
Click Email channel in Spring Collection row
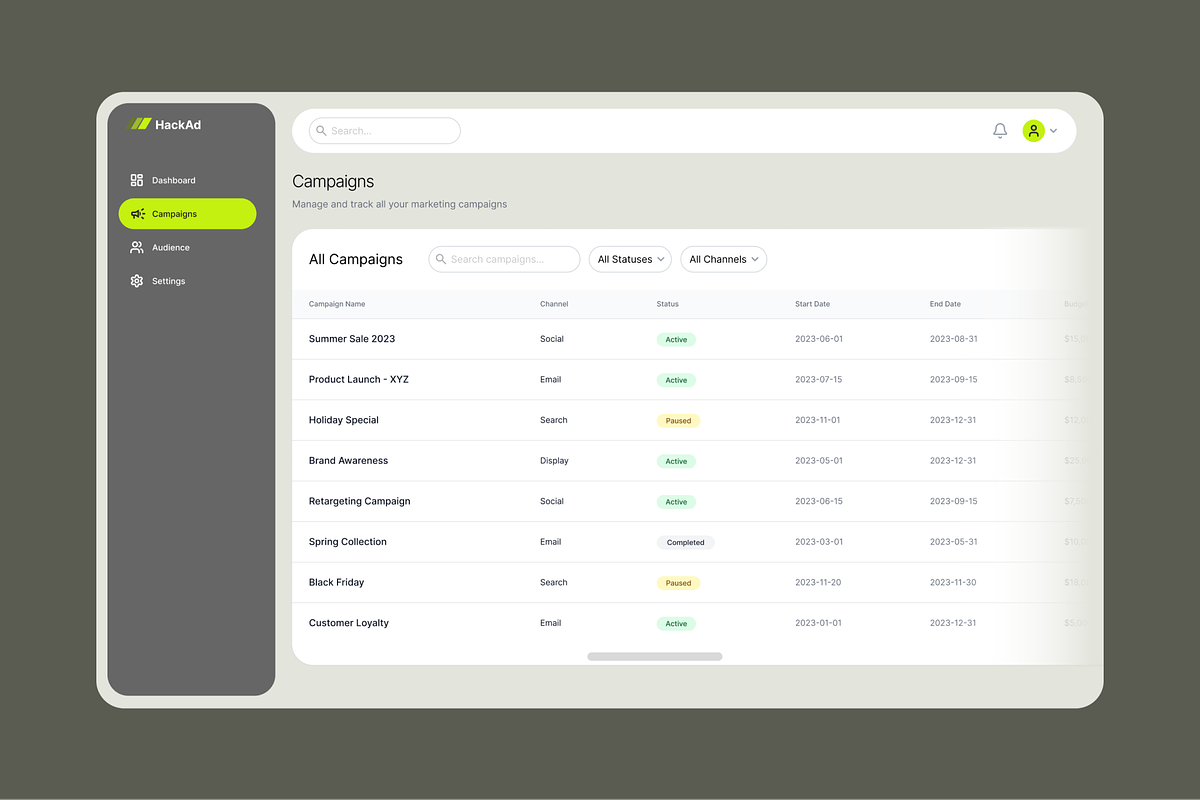click(551, 542)
